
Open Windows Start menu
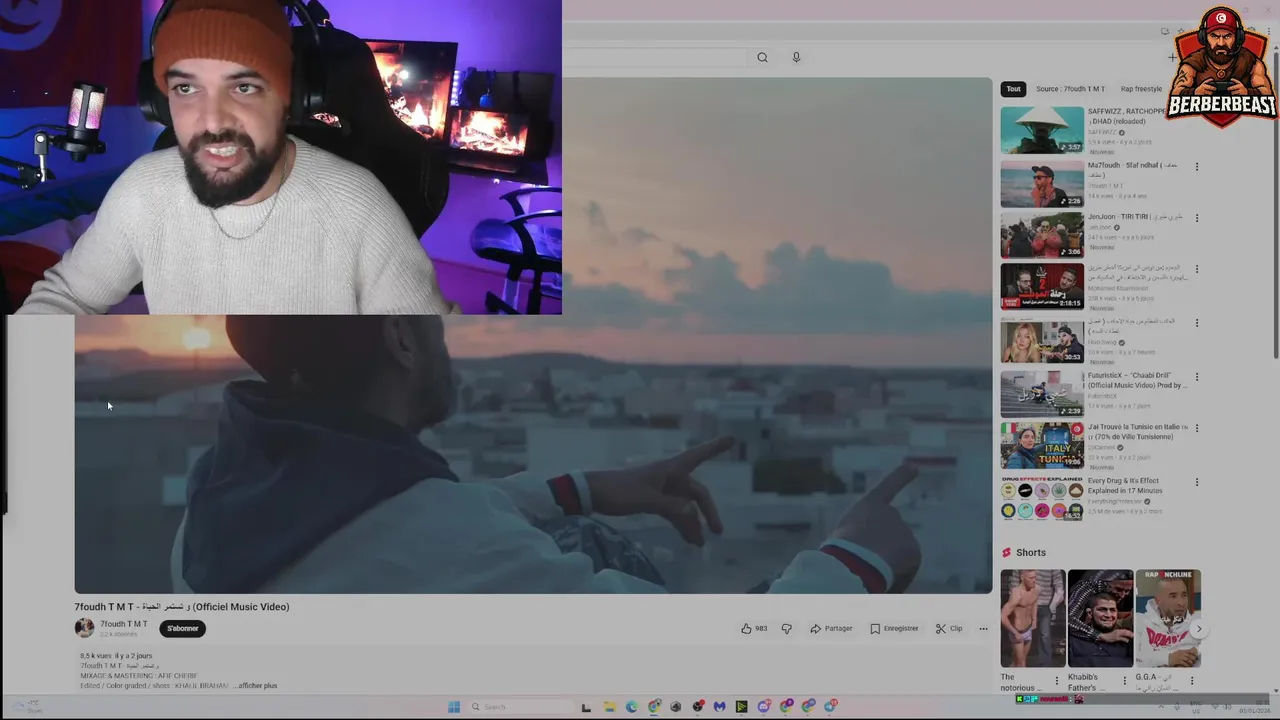pos(453,707)
